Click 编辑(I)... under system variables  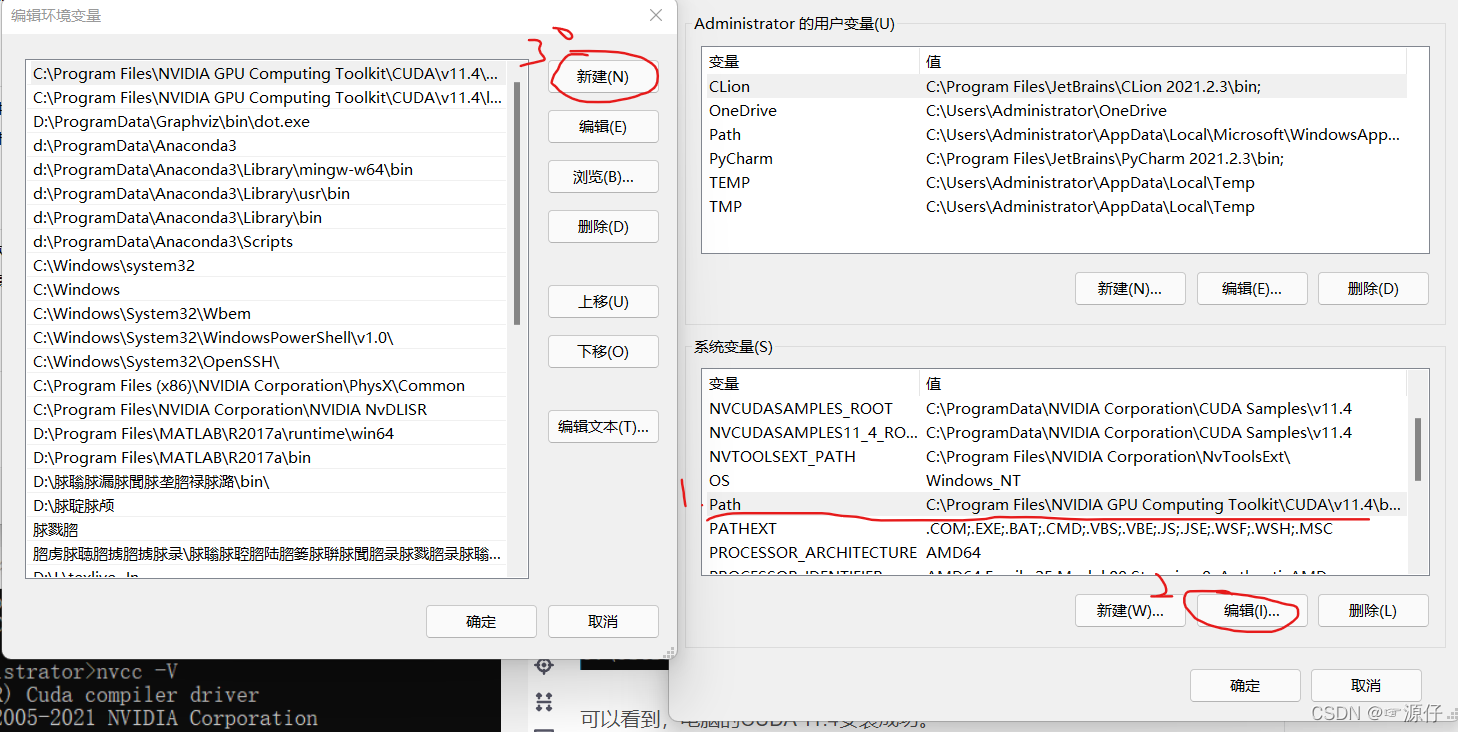(x=1252, y=611)
